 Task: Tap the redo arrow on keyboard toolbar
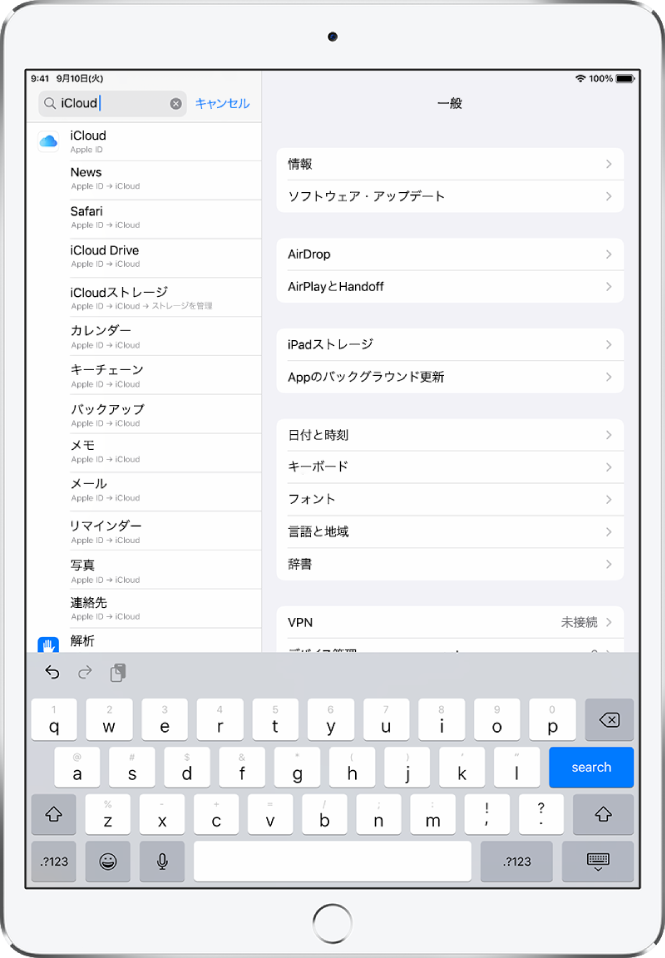[85, 673]
